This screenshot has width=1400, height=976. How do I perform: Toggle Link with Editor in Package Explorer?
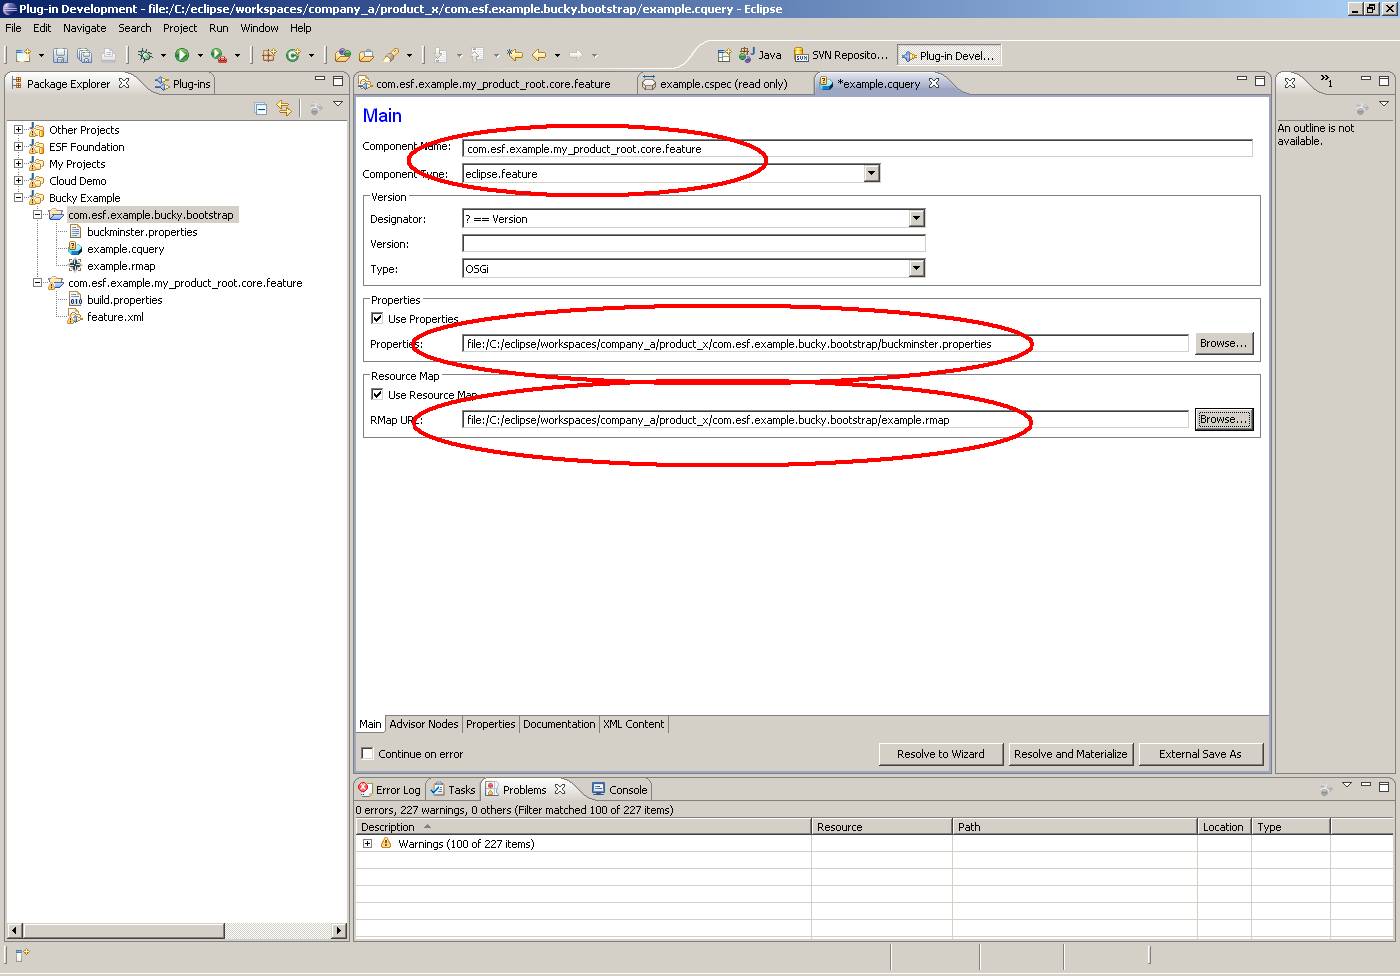point(284,108)
